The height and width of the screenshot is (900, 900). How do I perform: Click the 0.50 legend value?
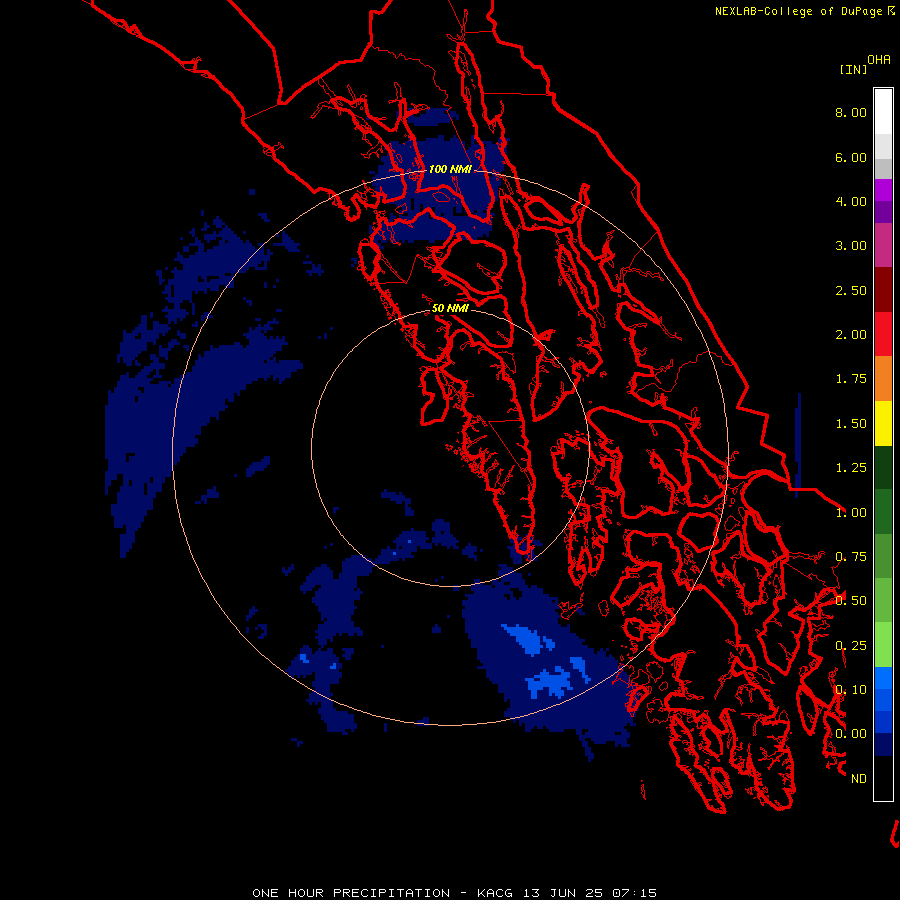[851, 601]
